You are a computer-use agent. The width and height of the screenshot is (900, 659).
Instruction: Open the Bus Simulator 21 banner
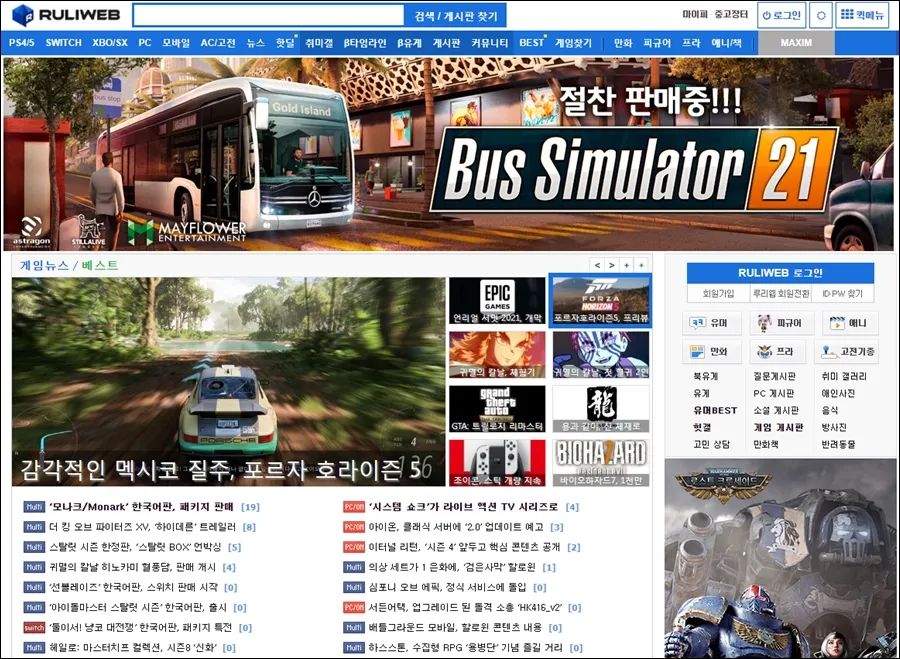coord(448,154)
